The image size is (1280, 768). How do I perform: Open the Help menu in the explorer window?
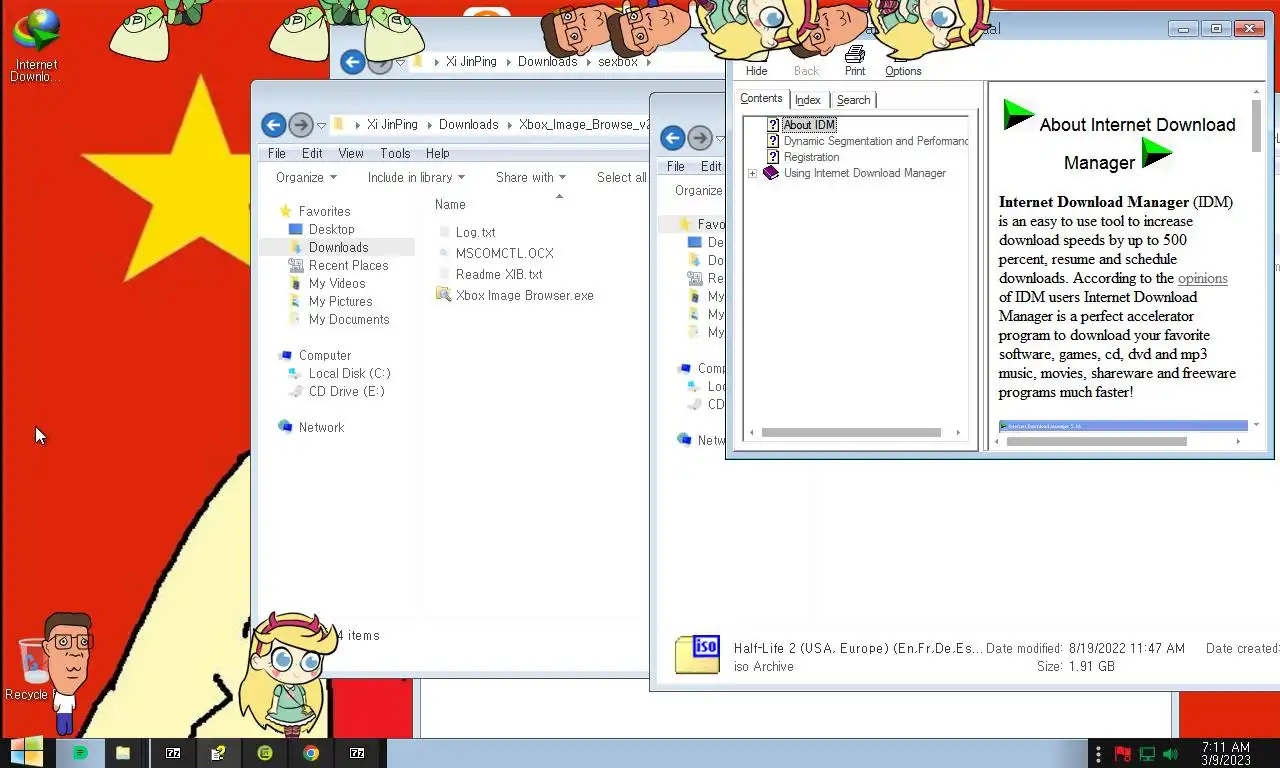point(438,154)
